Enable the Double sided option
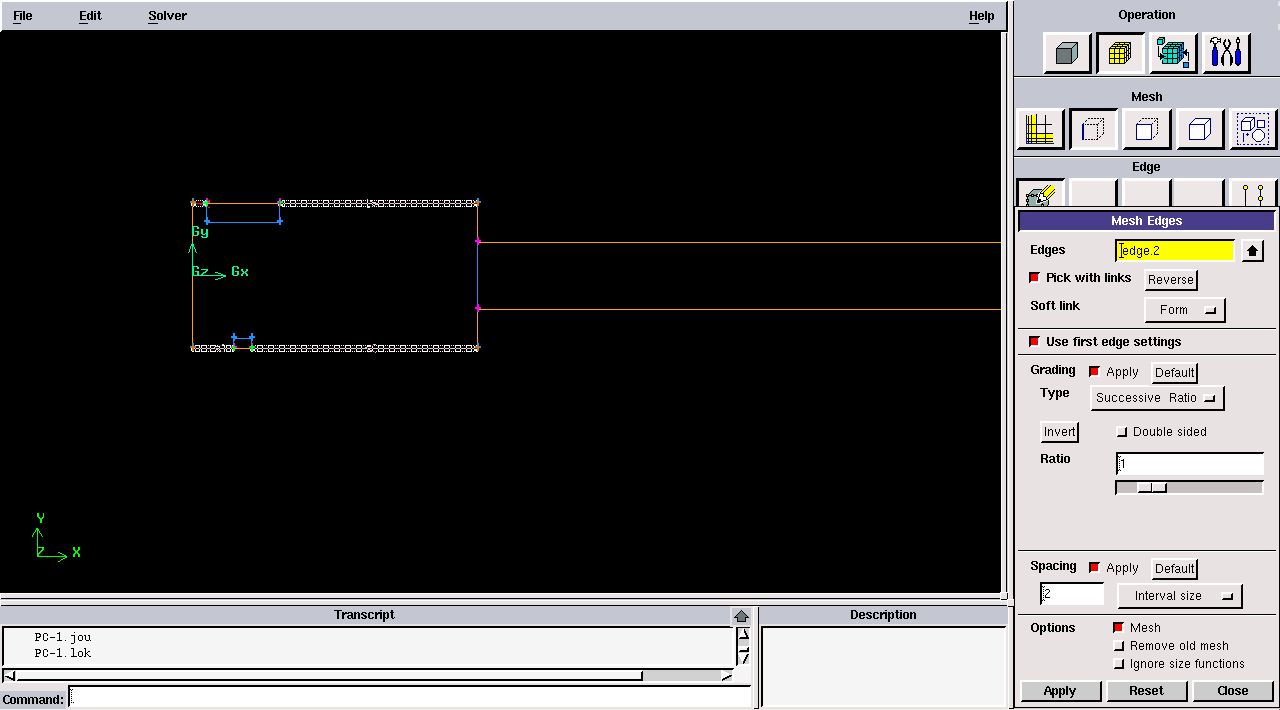The height and width of the screenshot is (710, 1280). pyautogui.click(x=1122, y=432)
